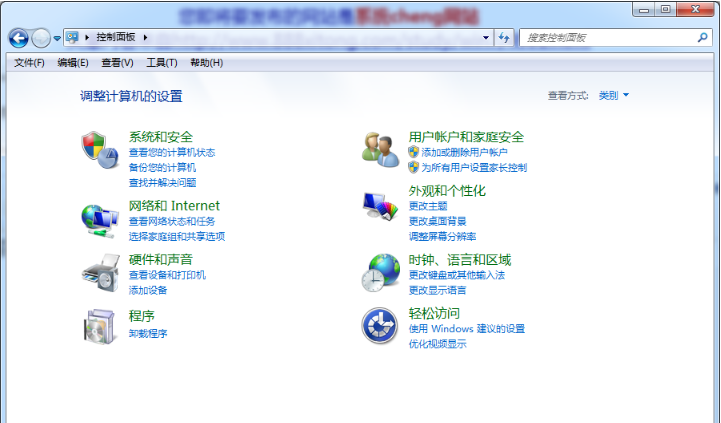The image size is (721, 423).
Task: Open the 类别 view-by dropdown
Action: point(613,95)
